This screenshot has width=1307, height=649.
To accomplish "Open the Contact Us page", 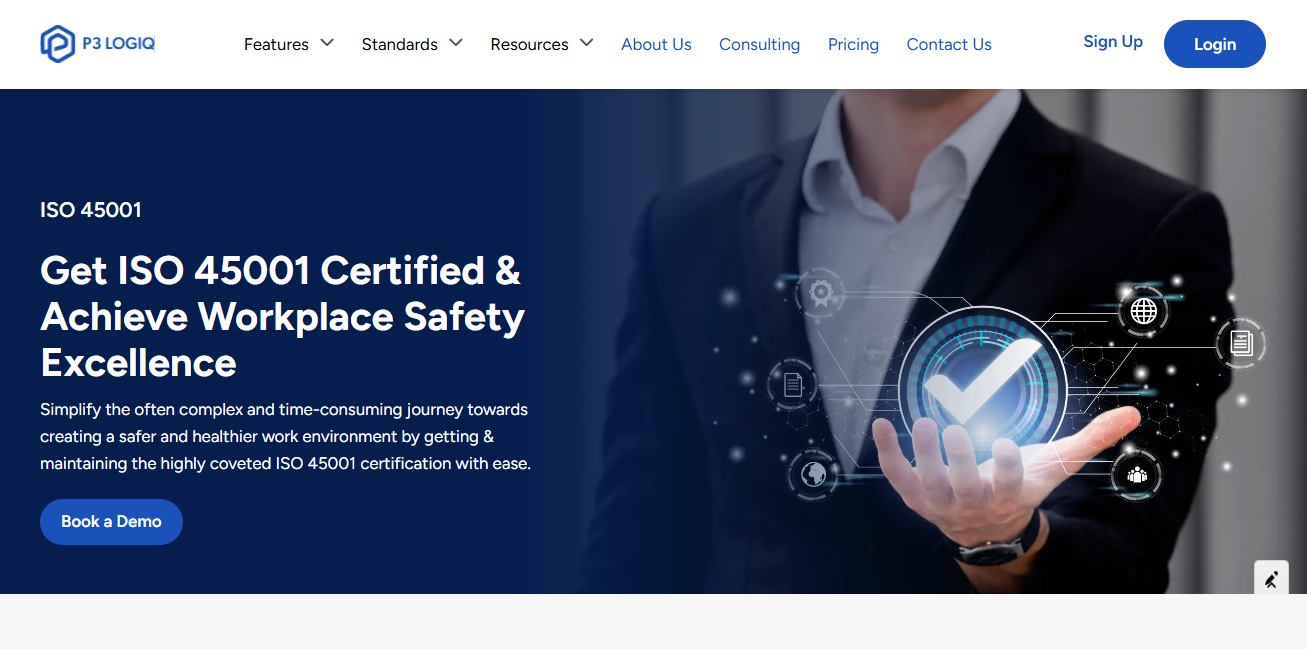I will (949, 44).
